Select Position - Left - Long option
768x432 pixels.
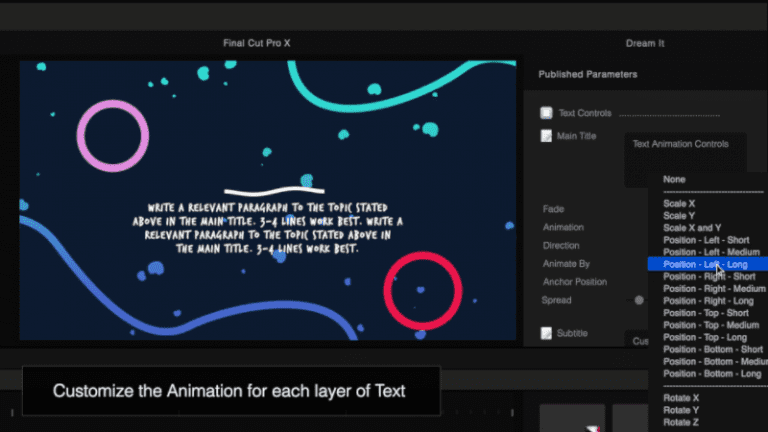tap(708, 264)
